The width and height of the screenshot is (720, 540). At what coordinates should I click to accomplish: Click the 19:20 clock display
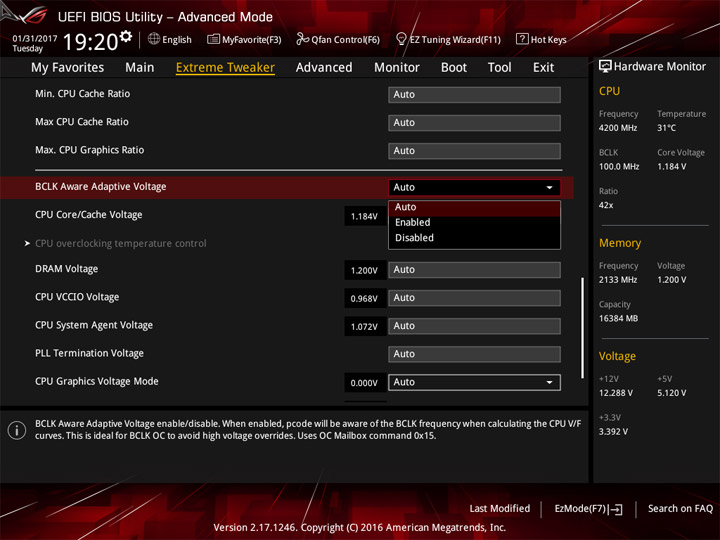point(90,42)
